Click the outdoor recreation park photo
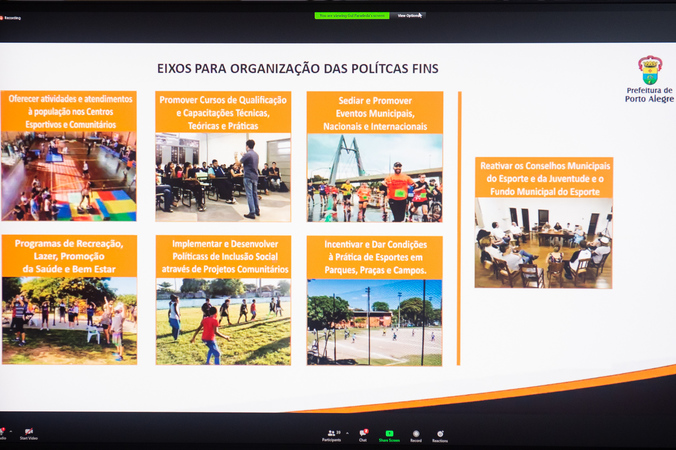 click(69, 320)
